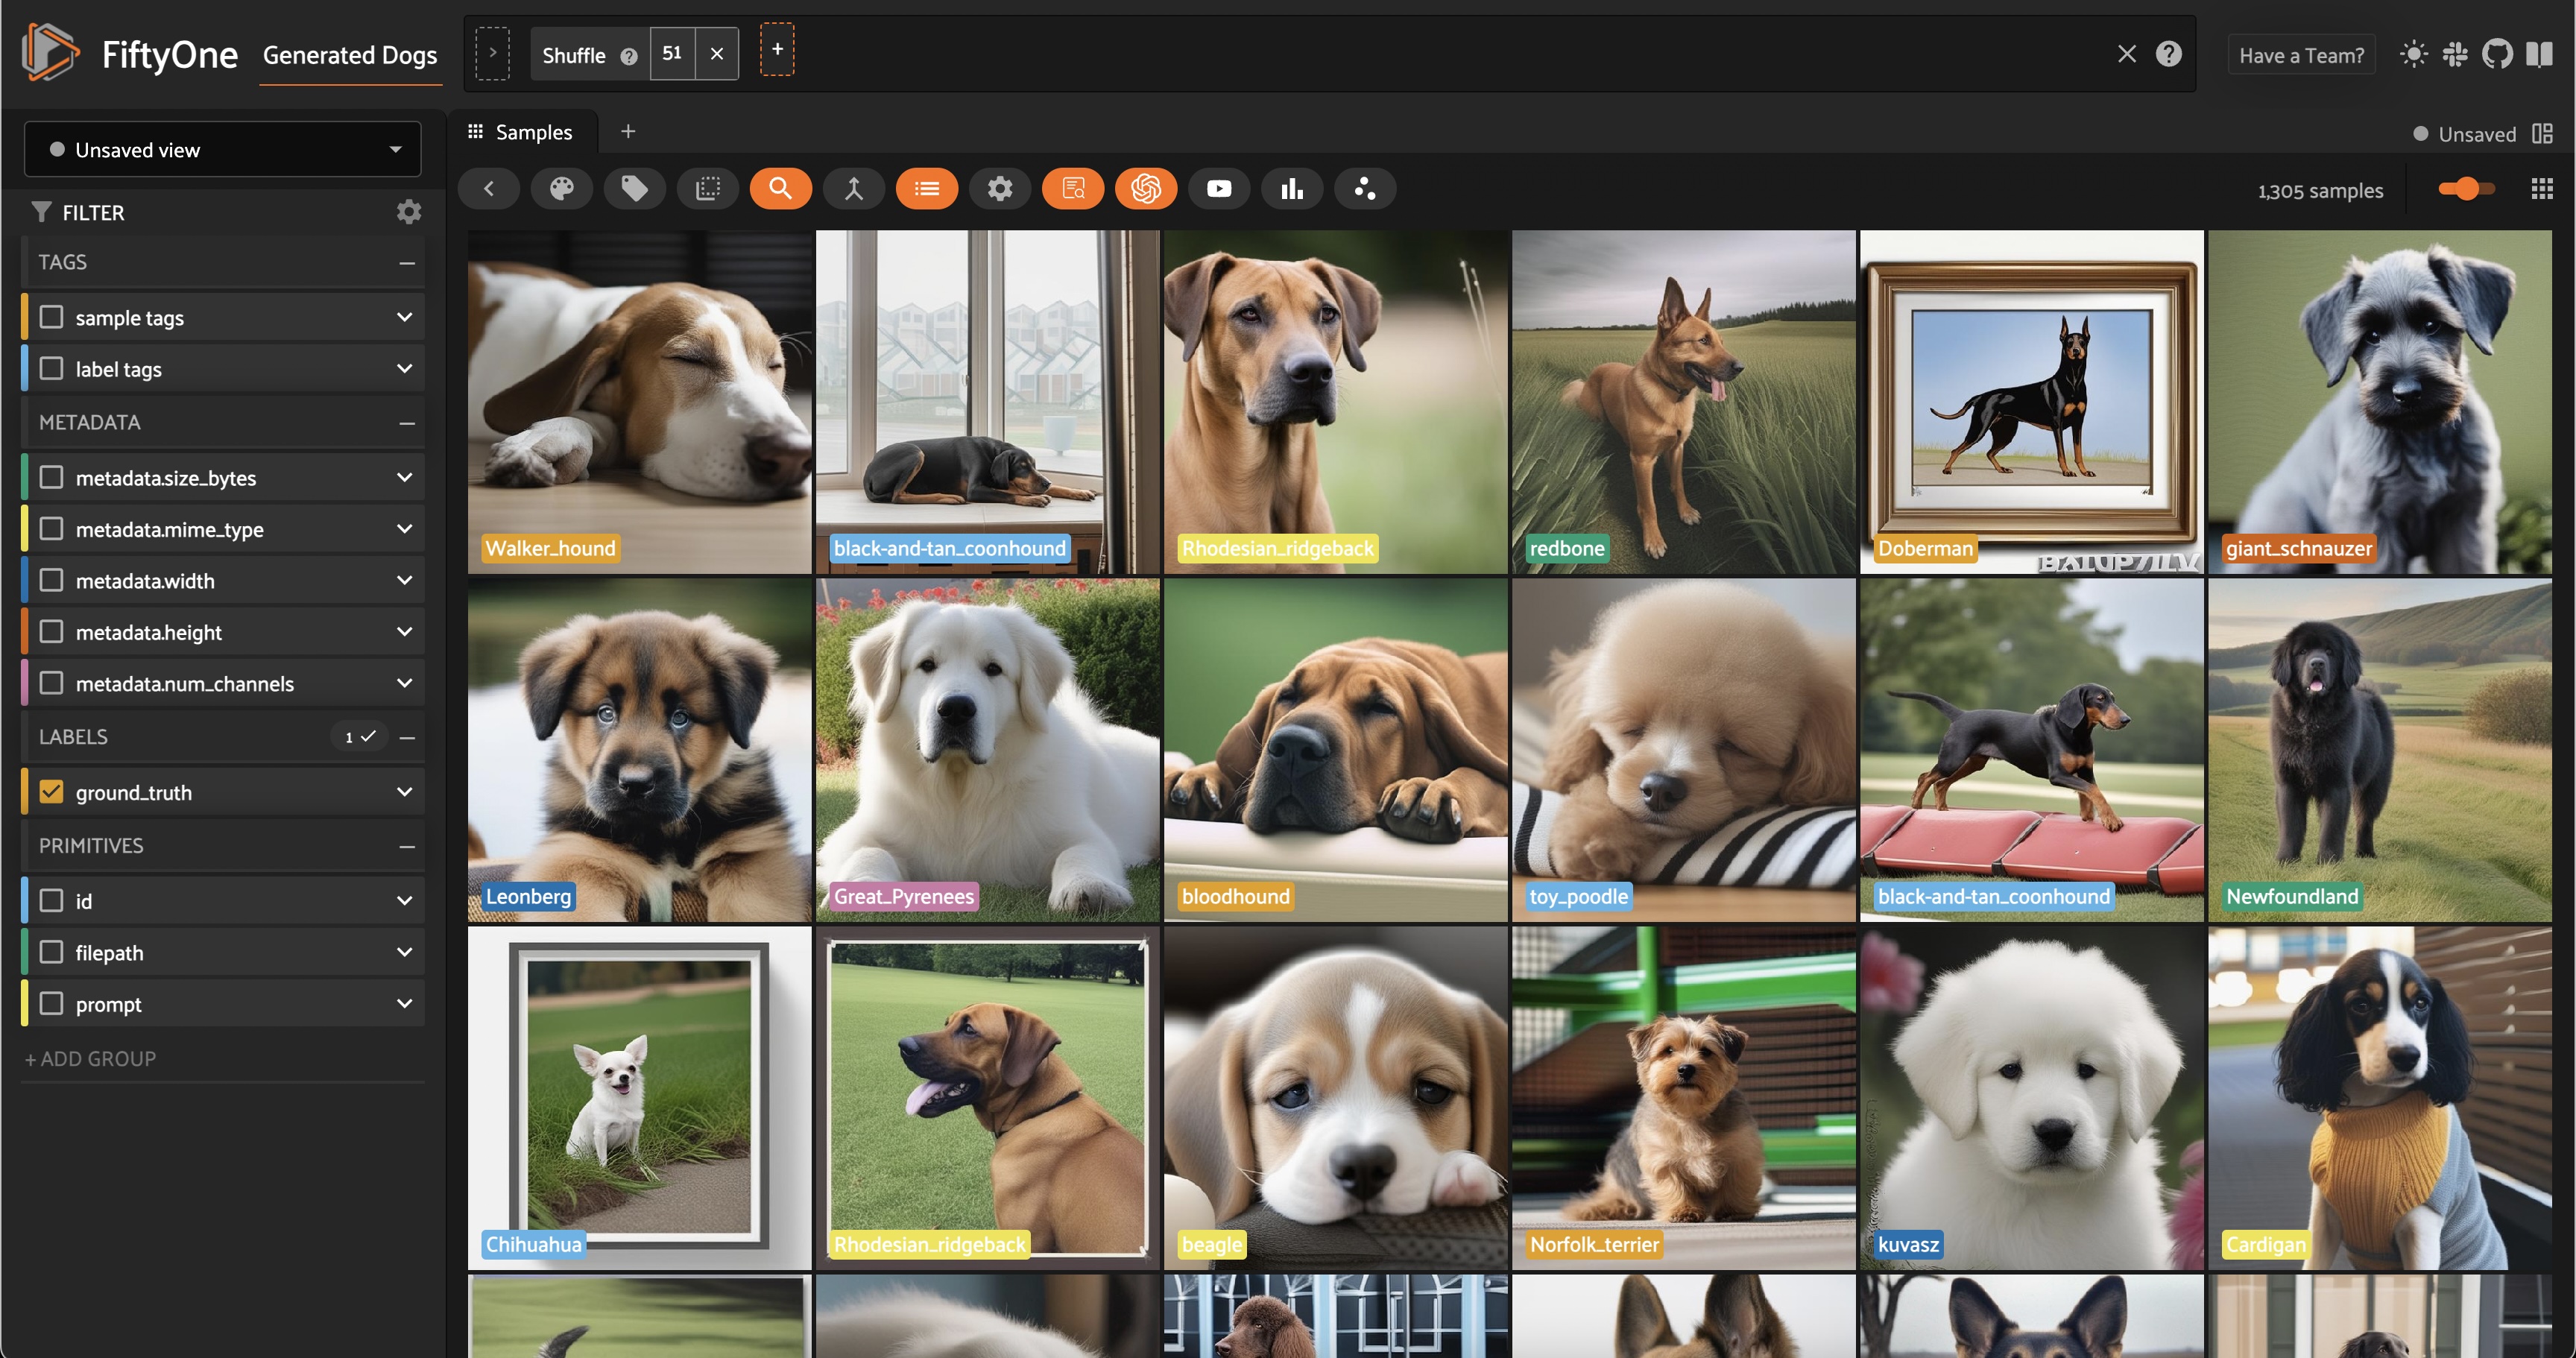Click the LABELS 1 selected badge
The width and height of the screenshot is (2576, 1358).
click(x=359, y=736)
